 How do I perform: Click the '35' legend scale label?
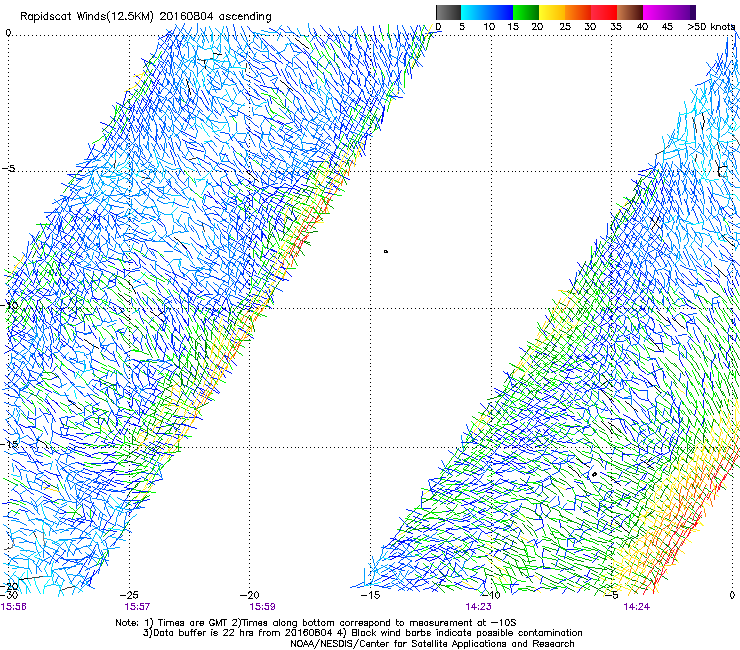click(616, 26)
